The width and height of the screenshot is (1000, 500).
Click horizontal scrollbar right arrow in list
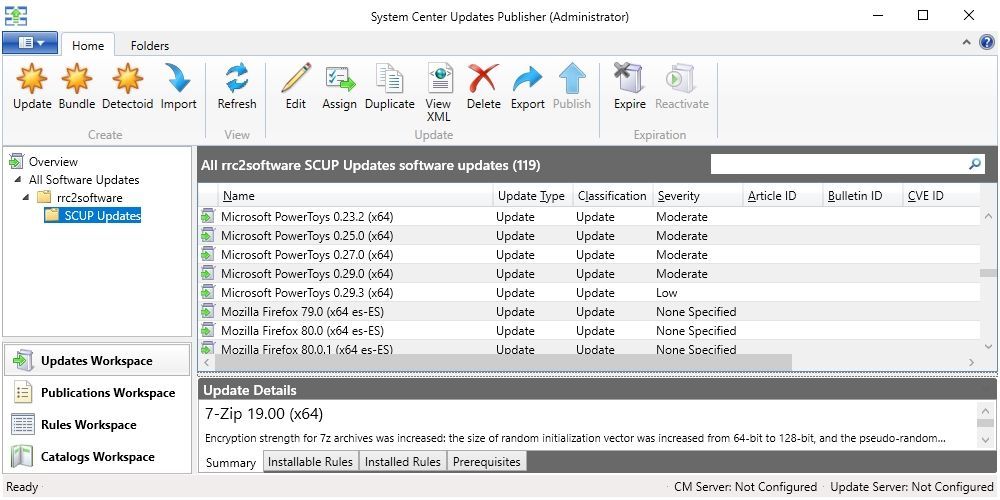coord(971,362)
